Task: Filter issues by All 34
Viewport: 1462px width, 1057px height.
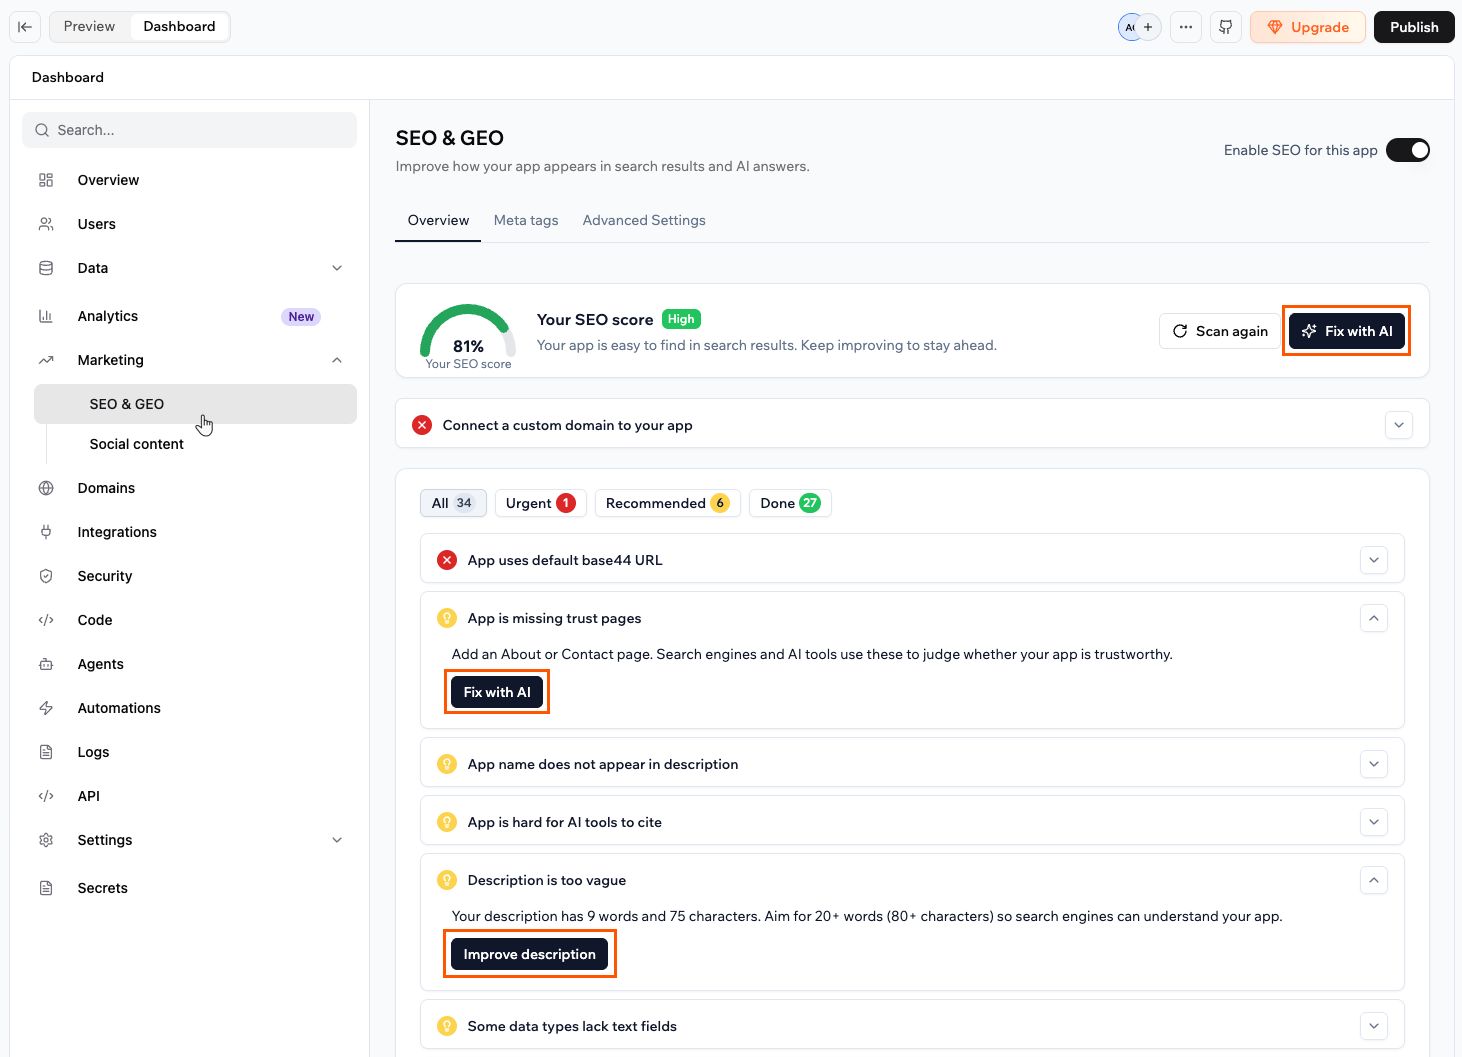Action: [453, 503]
